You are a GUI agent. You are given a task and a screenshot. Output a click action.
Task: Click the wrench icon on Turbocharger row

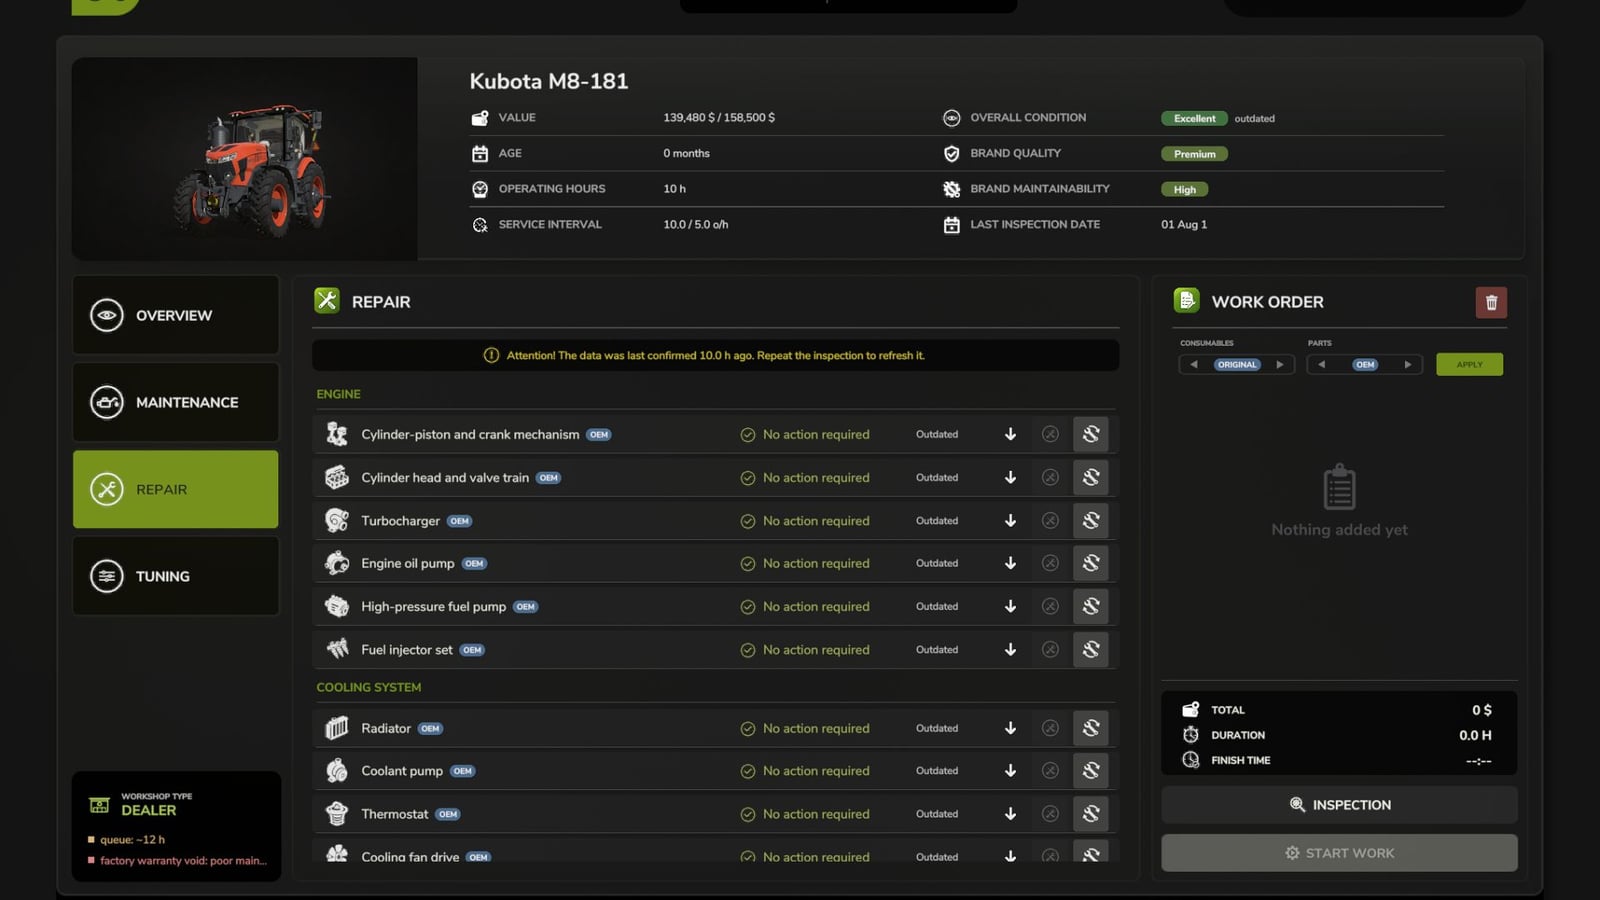[1091, 521]
